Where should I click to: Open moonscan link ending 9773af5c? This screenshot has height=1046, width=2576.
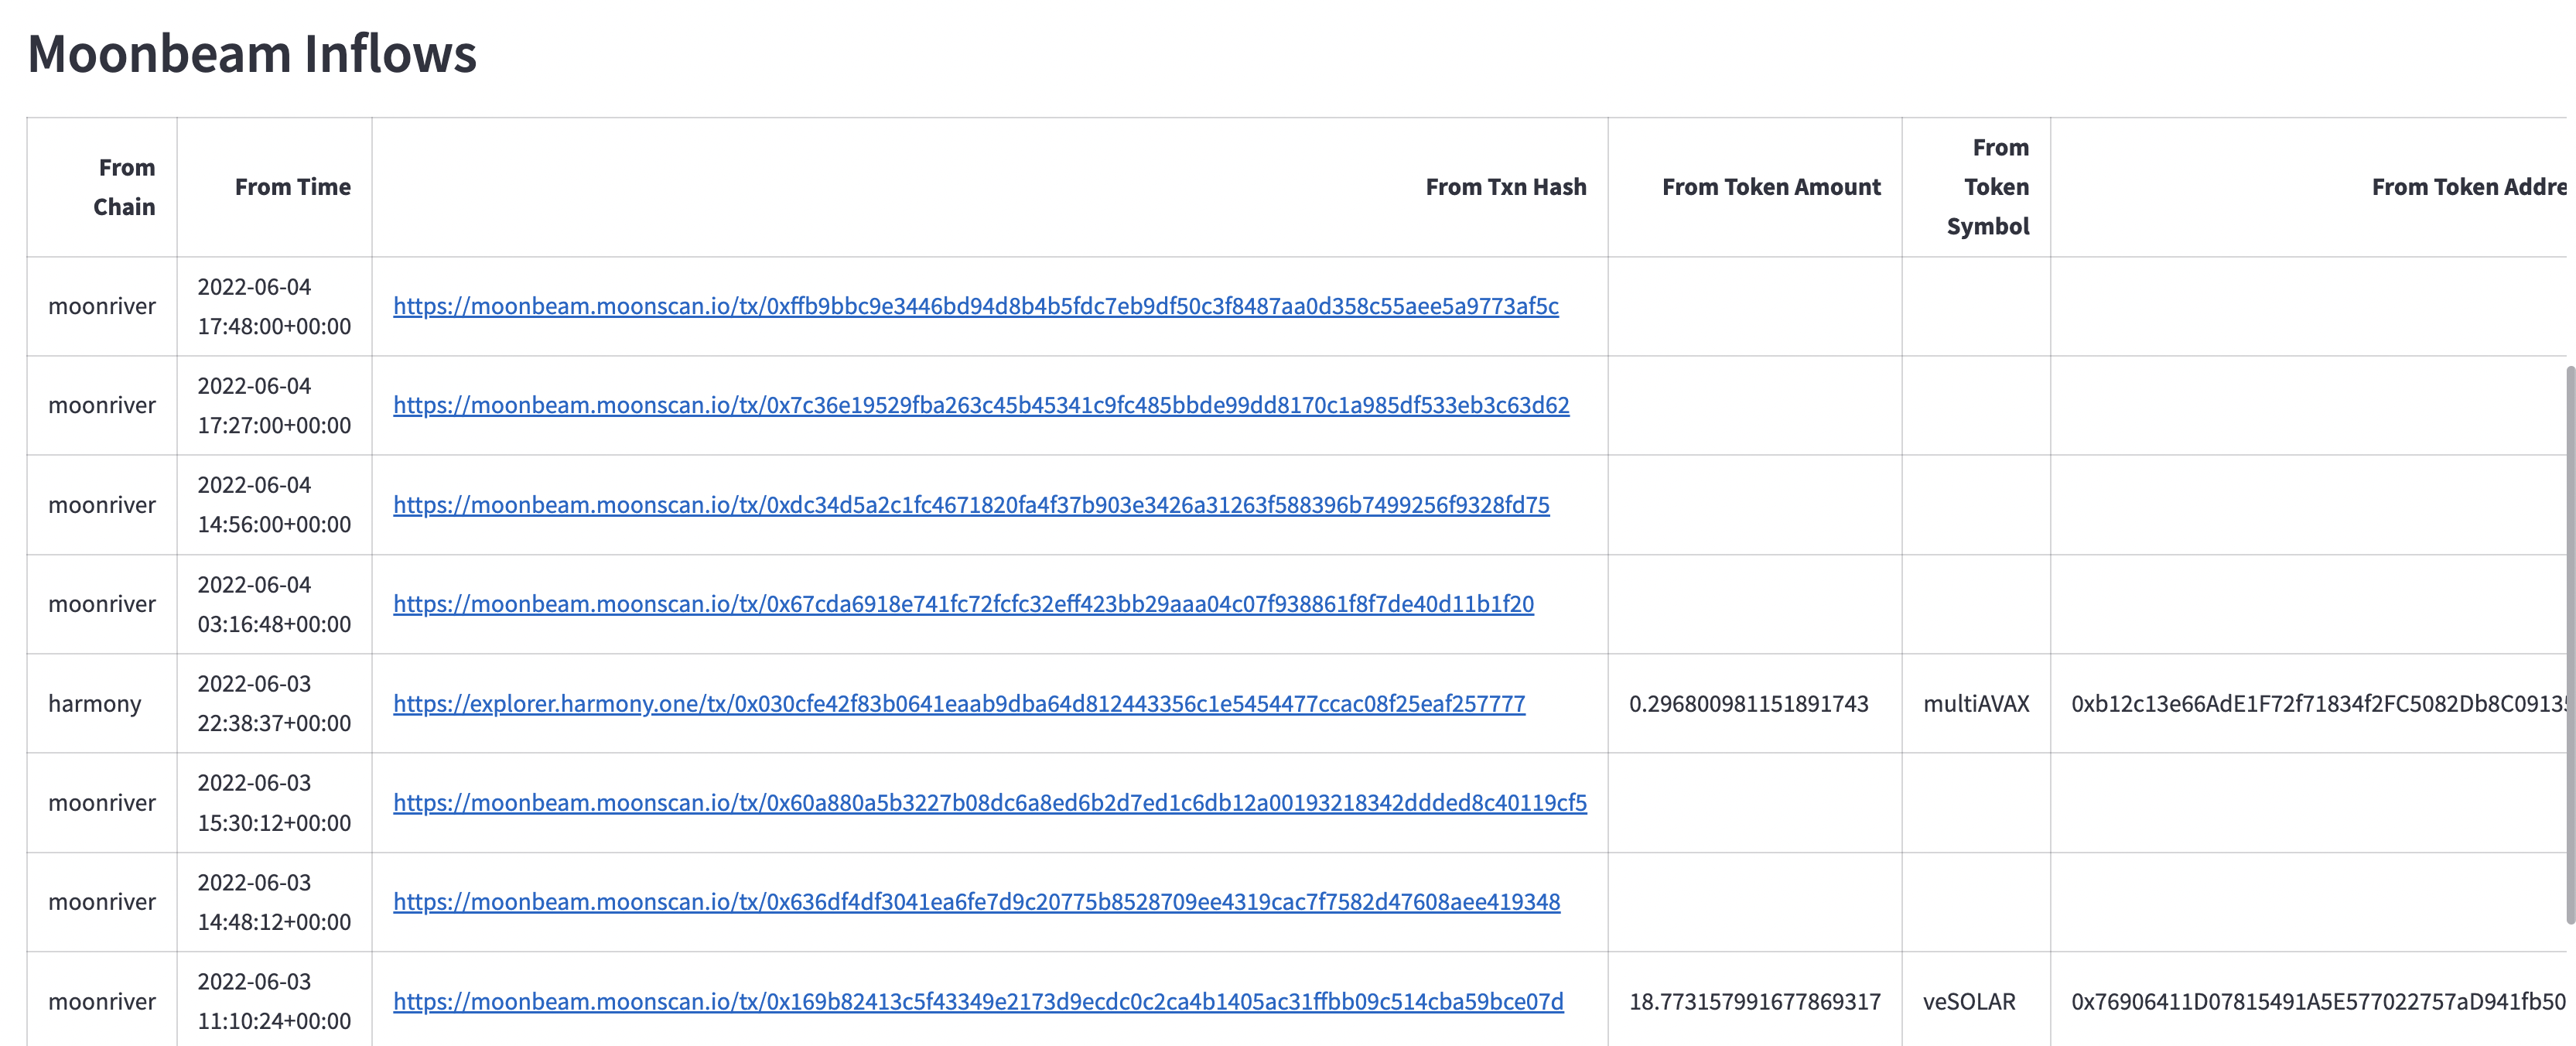click(975, 306)
